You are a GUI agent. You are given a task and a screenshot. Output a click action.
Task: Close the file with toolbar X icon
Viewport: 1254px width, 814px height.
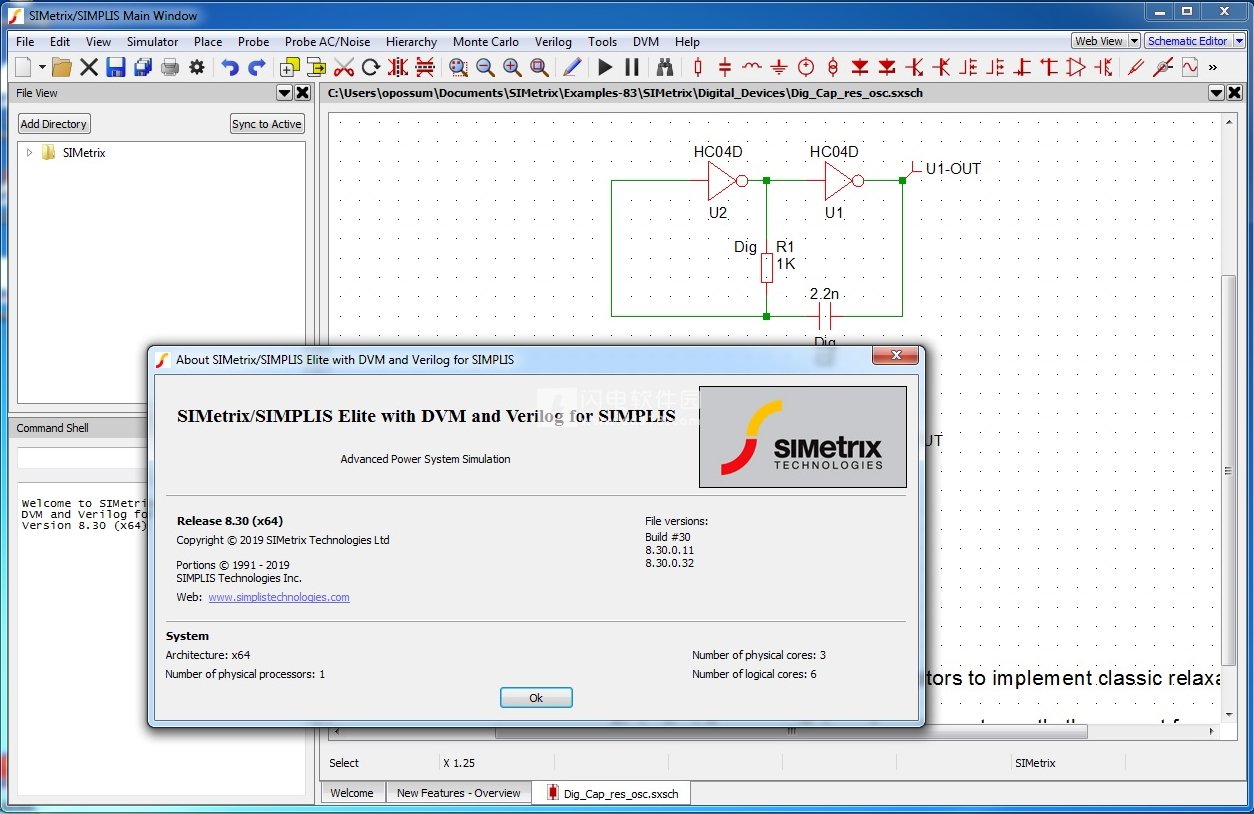tap(89, 67)
